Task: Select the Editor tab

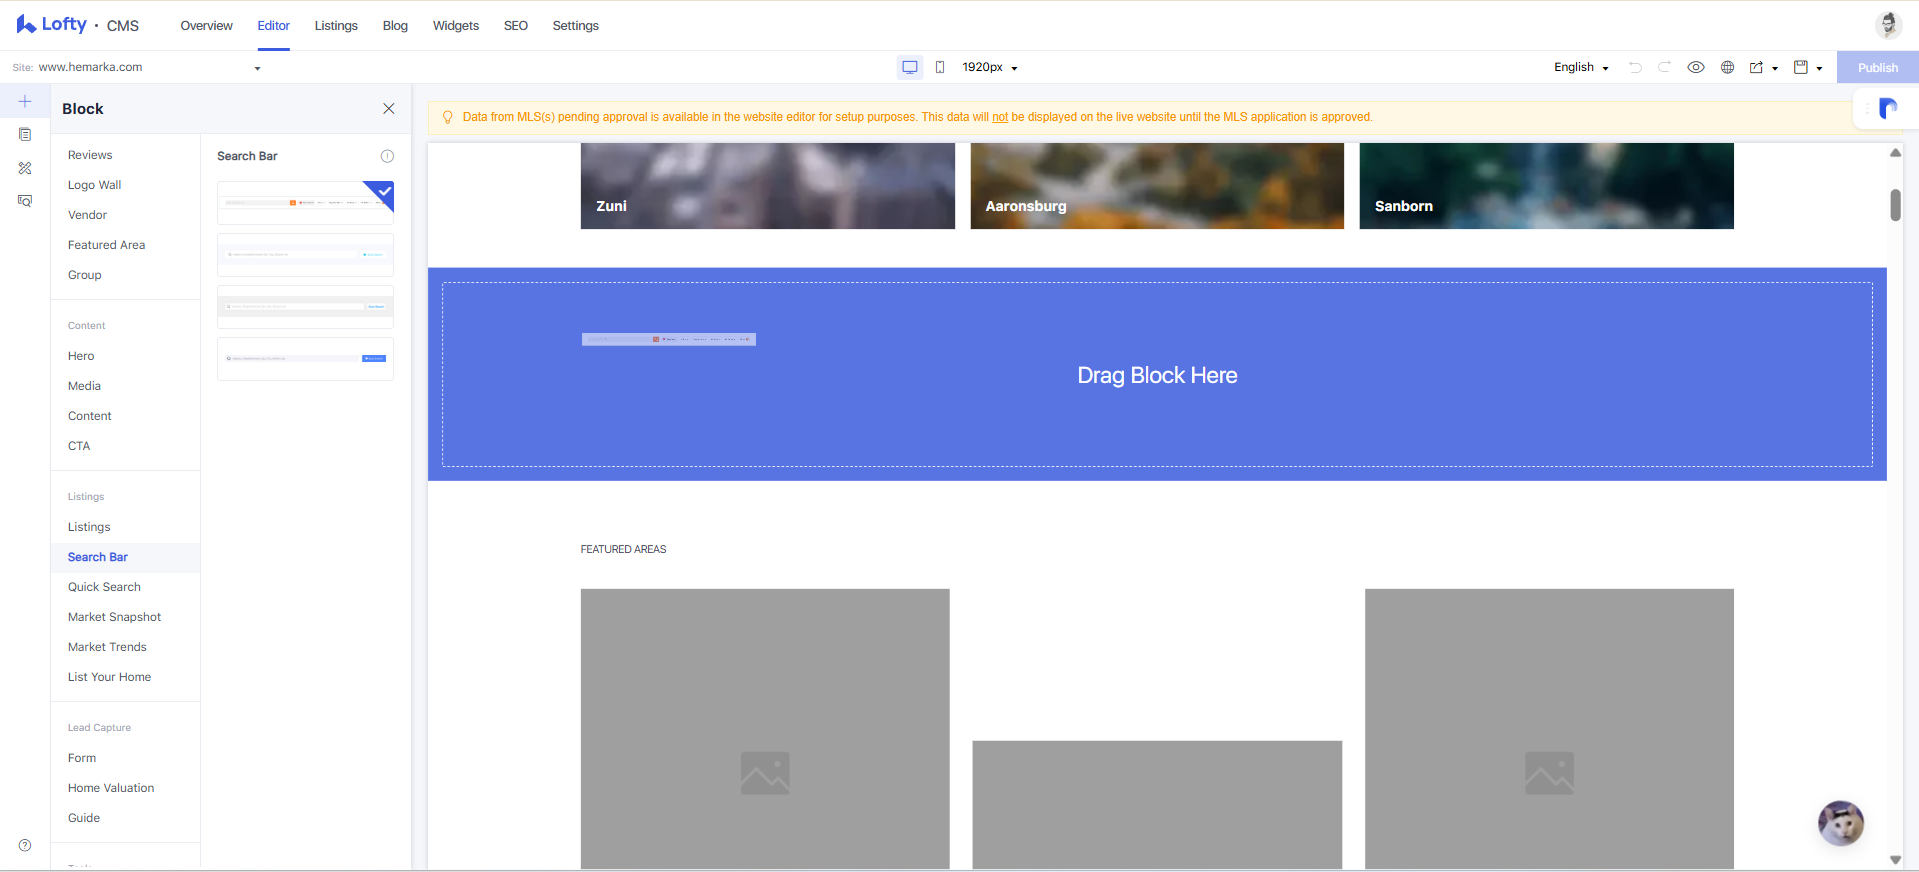Action: coord(273,26)
